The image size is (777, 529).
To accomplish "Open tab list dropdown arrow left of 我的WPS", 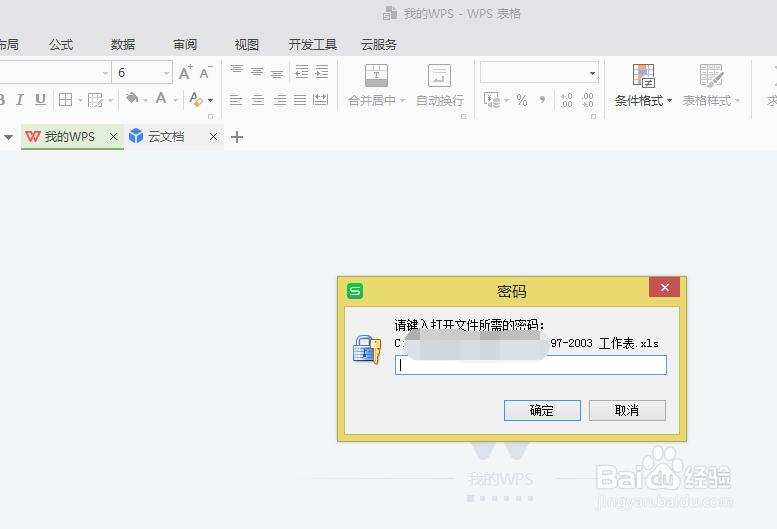I will pos(8,137).
